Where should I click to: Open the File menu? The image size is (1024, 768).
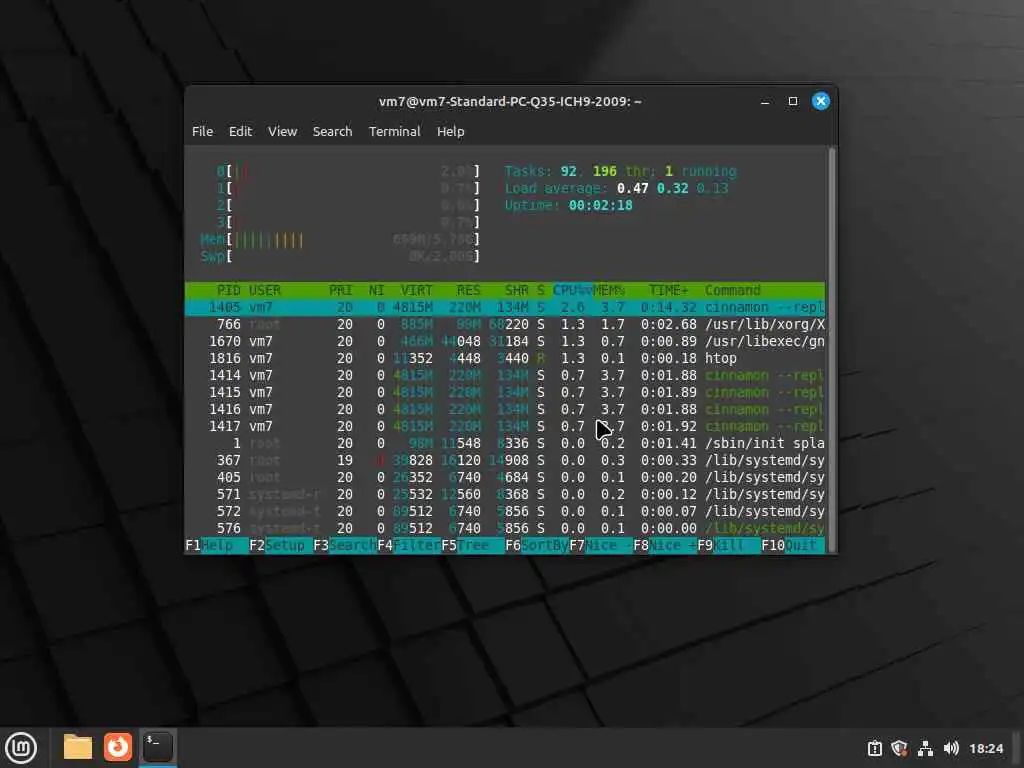pyautogui.click(x=202, y=131)
